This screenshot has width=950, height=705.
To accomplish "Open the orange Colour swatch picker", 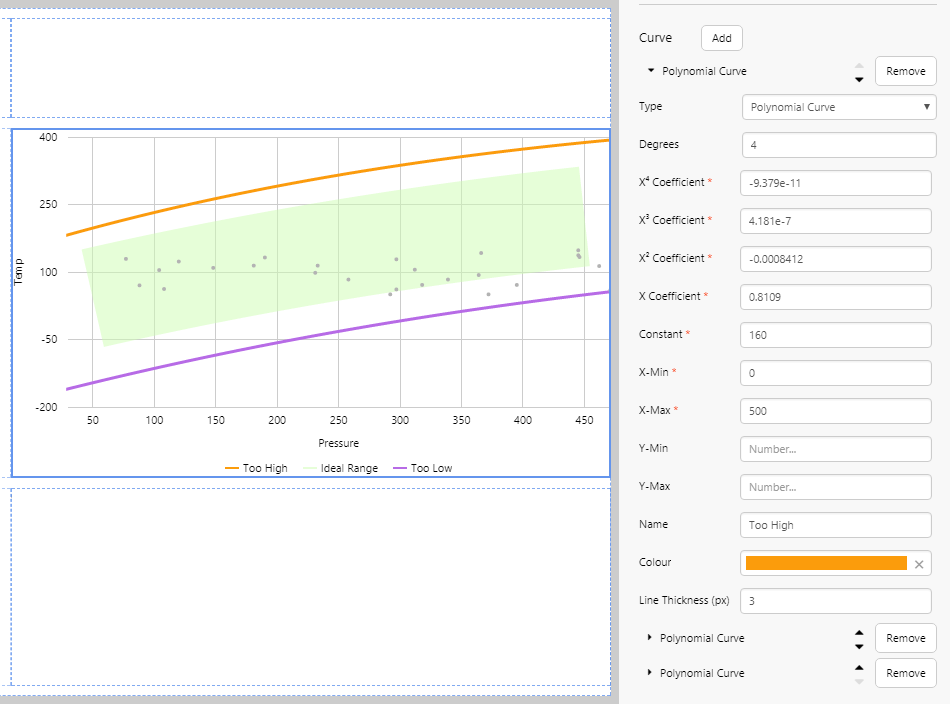I will tap(826, 563).
